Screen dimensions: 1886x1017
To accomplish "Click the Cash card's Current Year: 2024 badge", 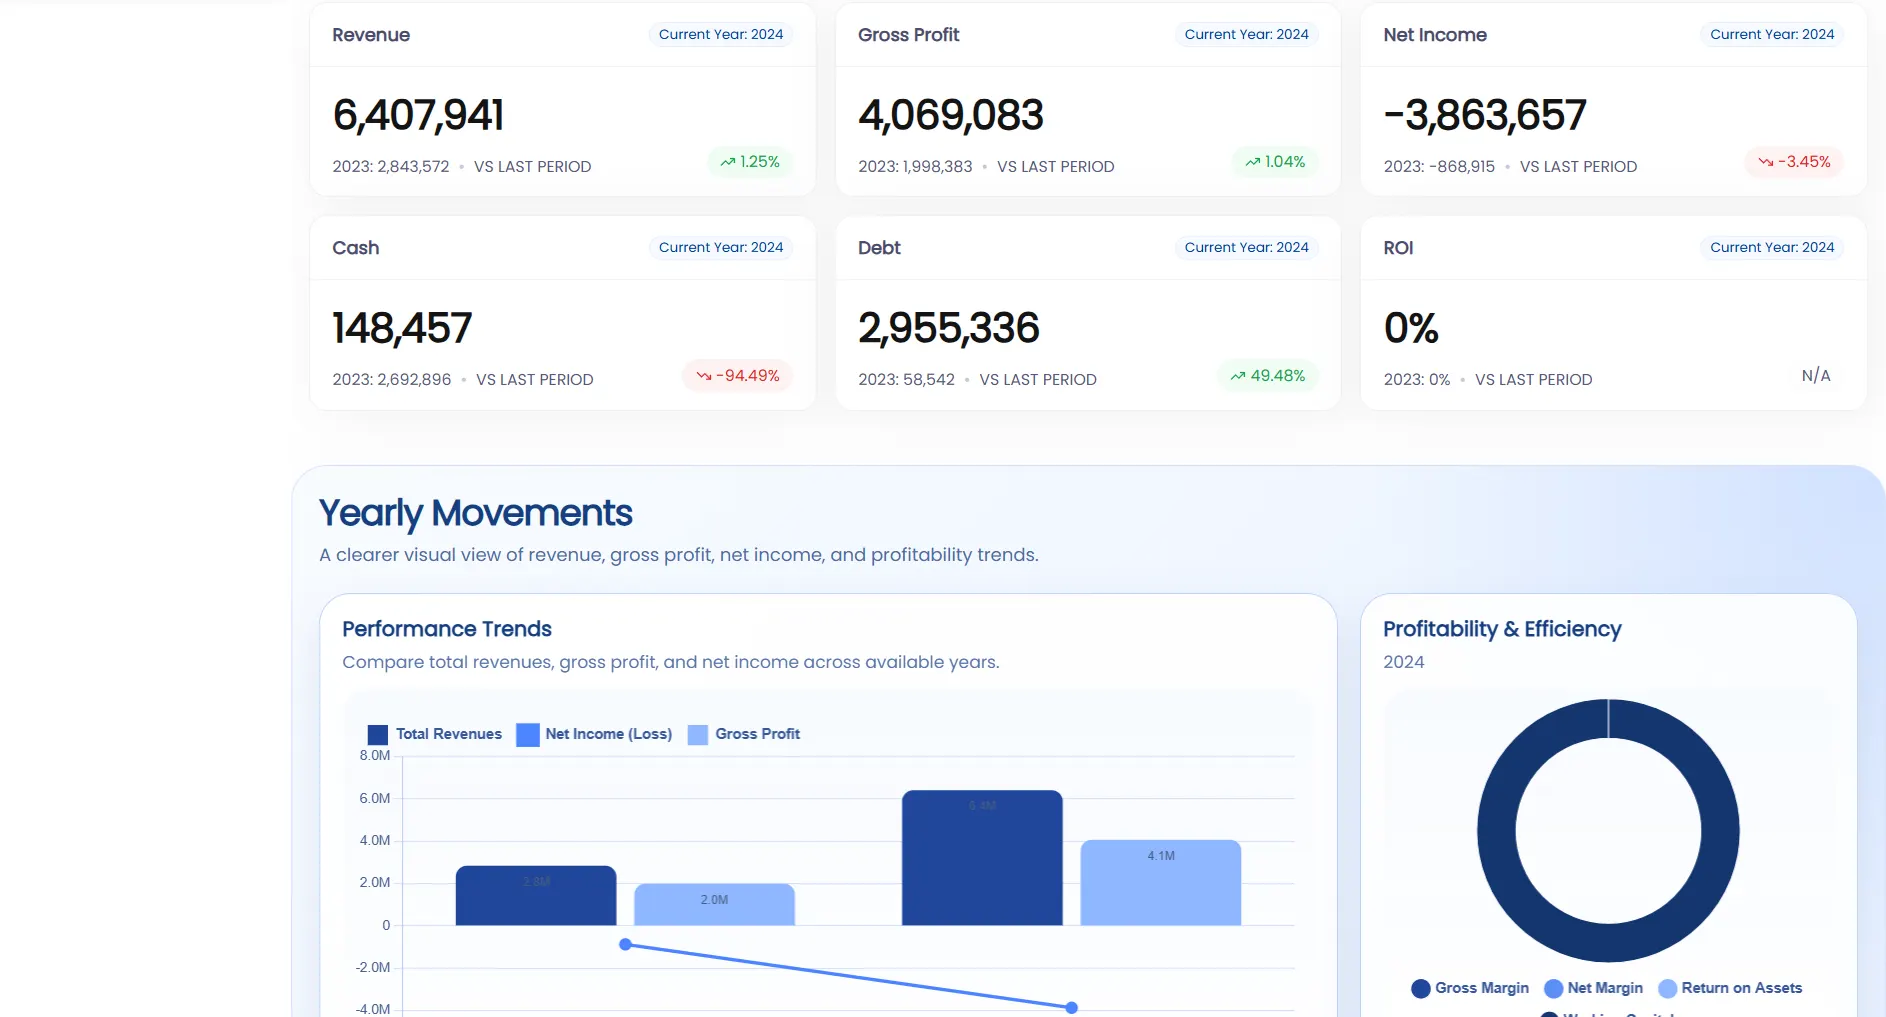I will (721, 248).
